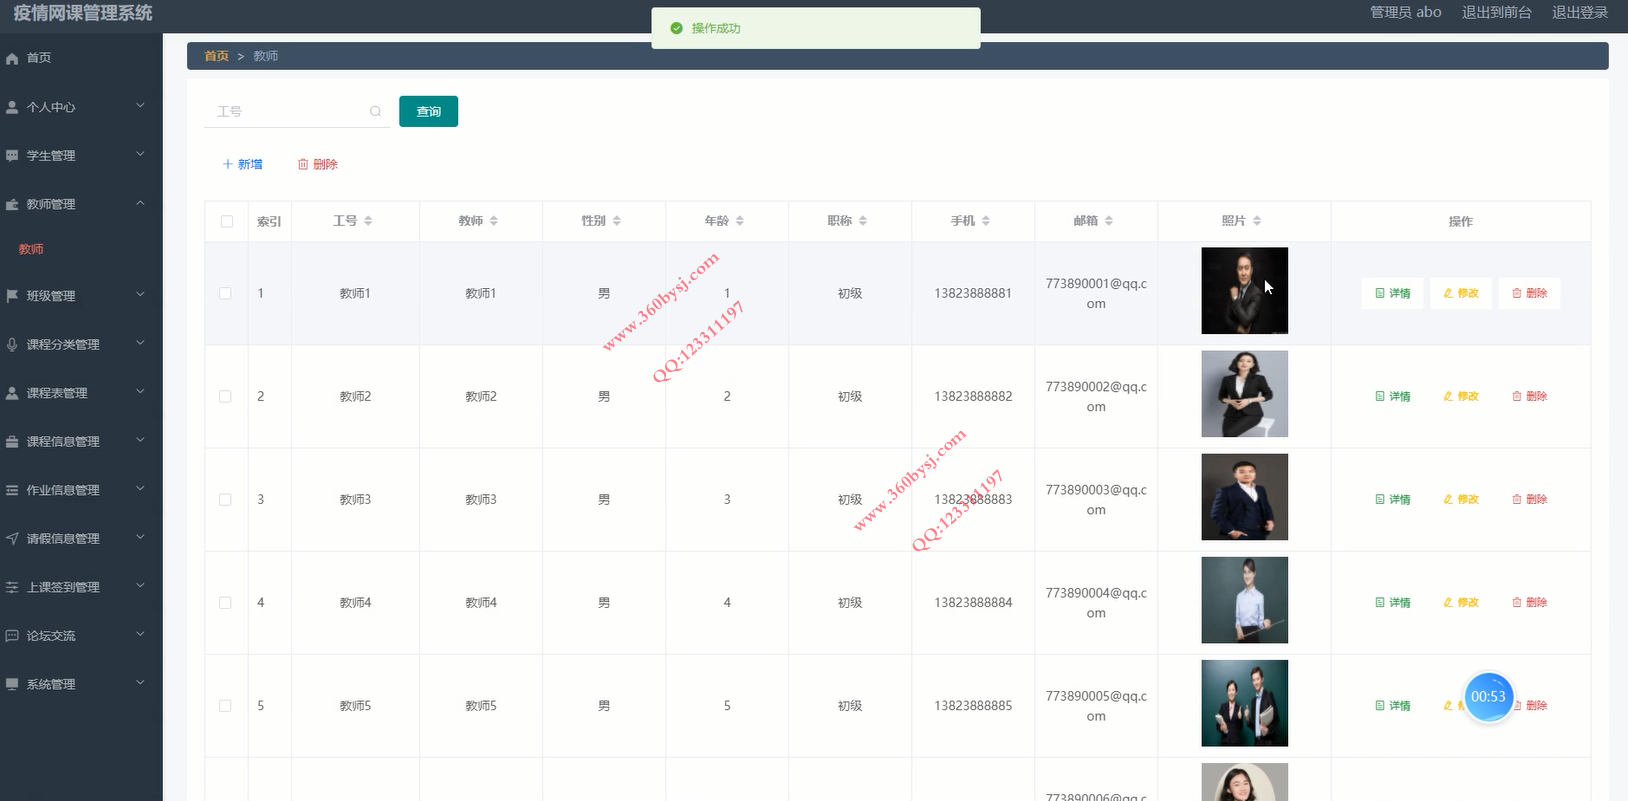Click the 教师管理 sidebar icon
The height and width of the screenshot is (801, 1628).
[12, 204]
